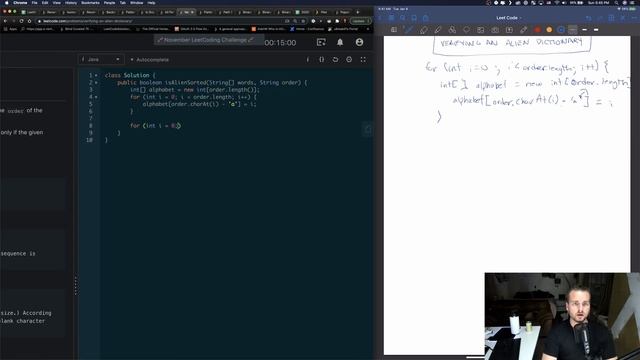Screen dimensions: 640x360
Task: Open the File menu
Action: (x=34, y=2)
